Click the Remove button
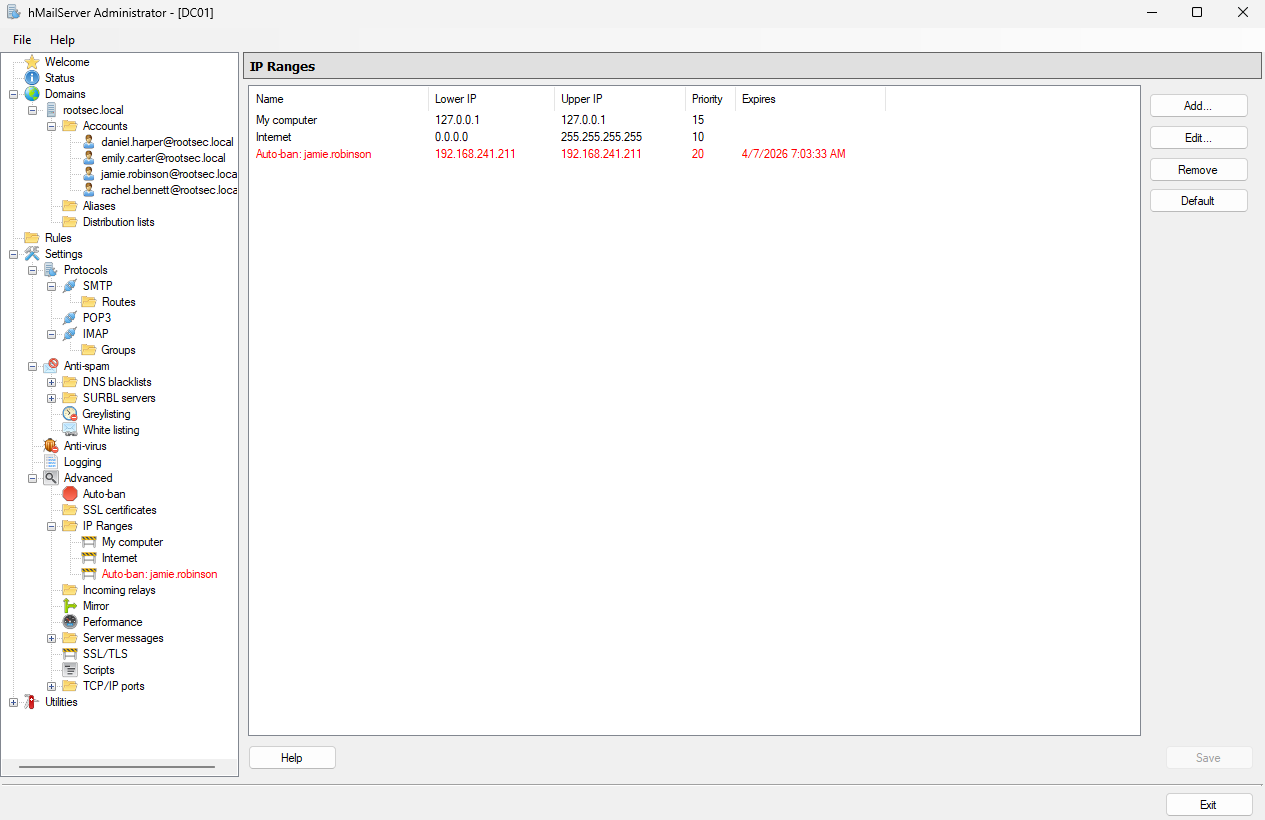1265x820 pixels. pyautogui.click(x=1198, y=170)
